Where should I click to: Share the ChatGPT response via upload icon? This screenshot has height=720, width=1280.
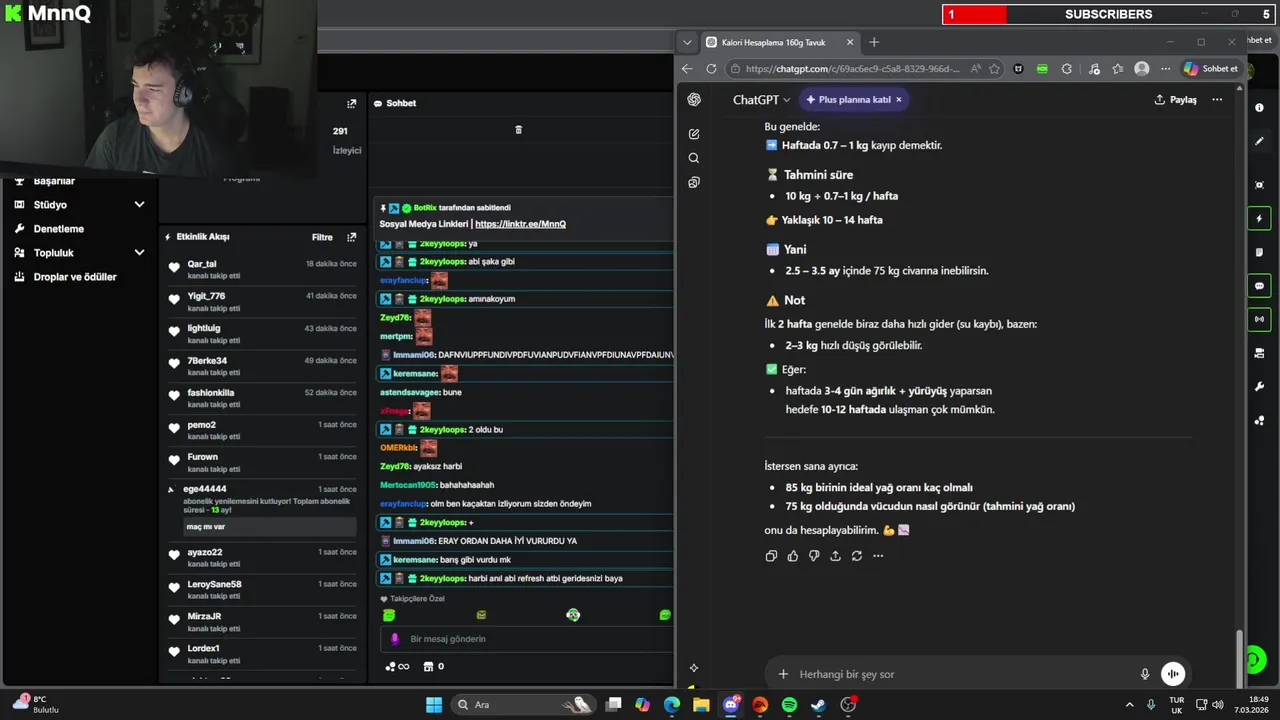(835, 556)
